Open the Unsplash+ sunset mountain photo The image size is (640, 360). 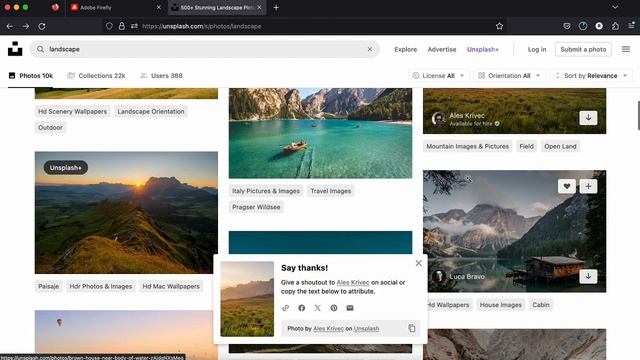(x=126, y=213)
